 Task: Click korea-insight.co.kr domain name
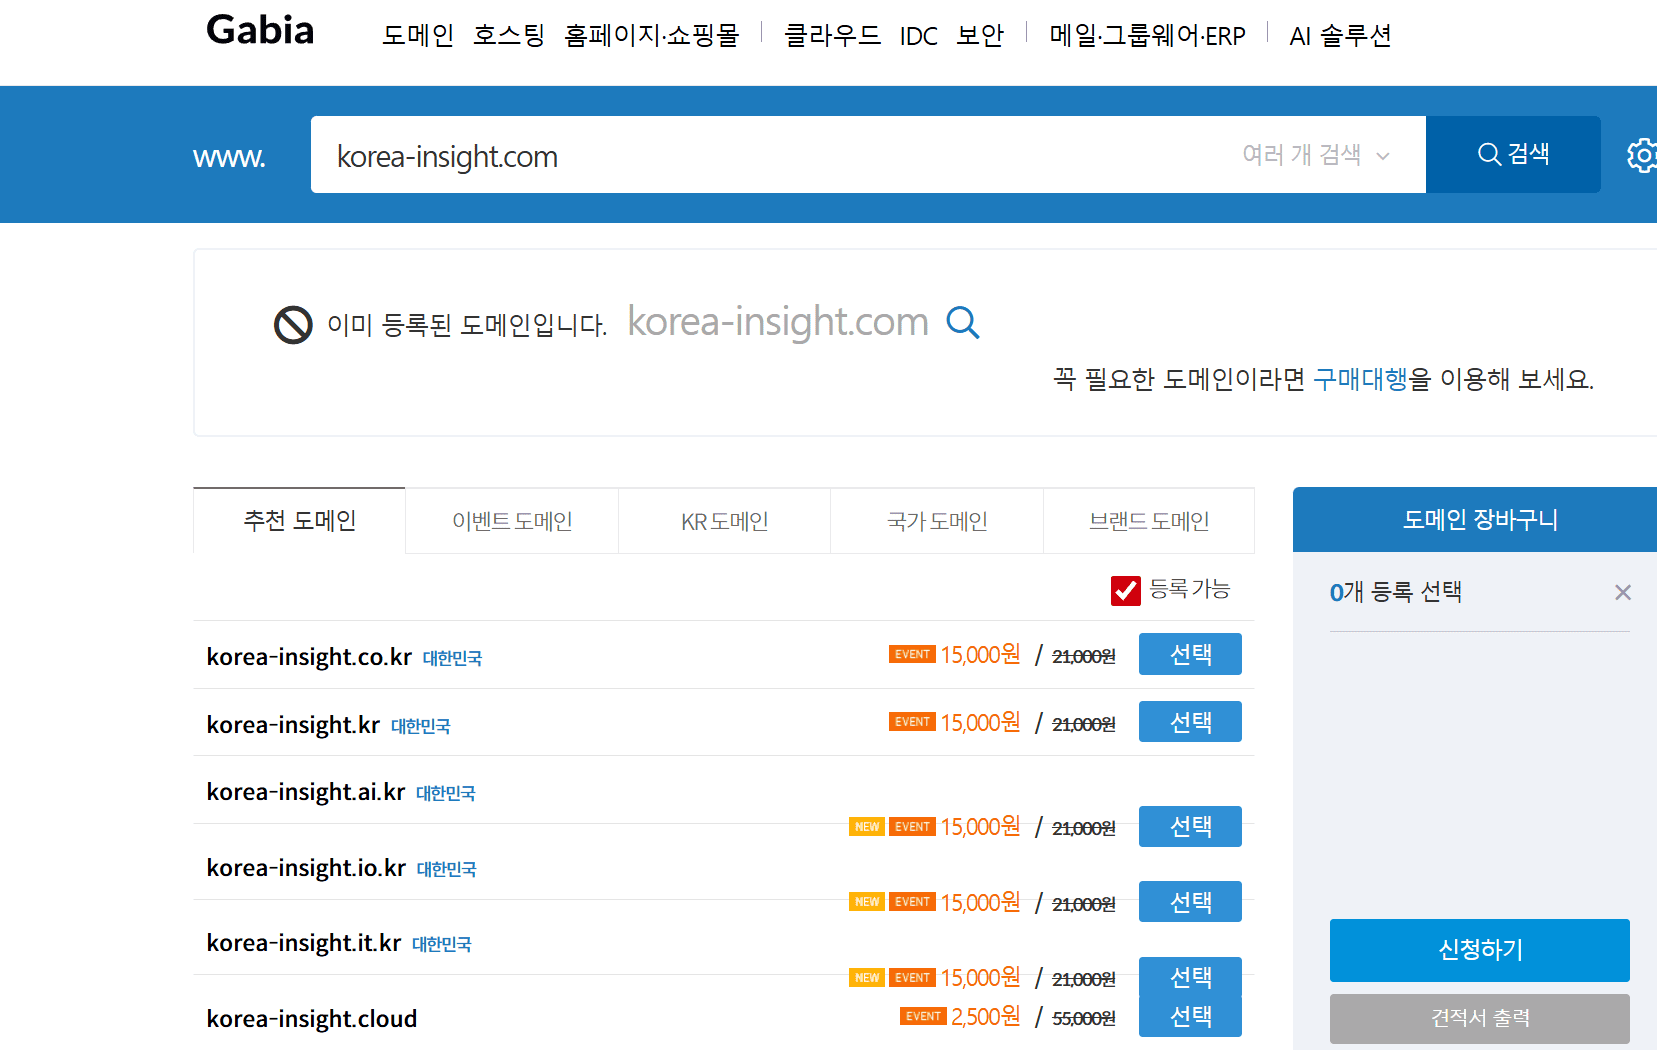(309, 657)
